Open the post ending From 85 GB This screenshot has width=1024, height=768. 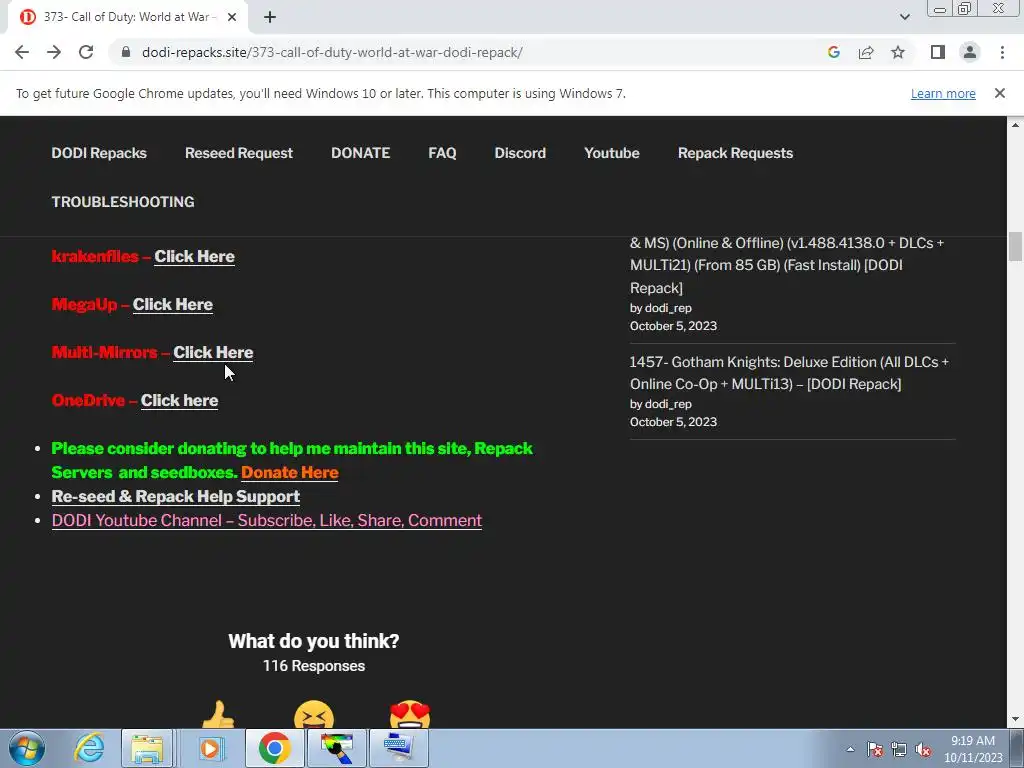(787, 265)
